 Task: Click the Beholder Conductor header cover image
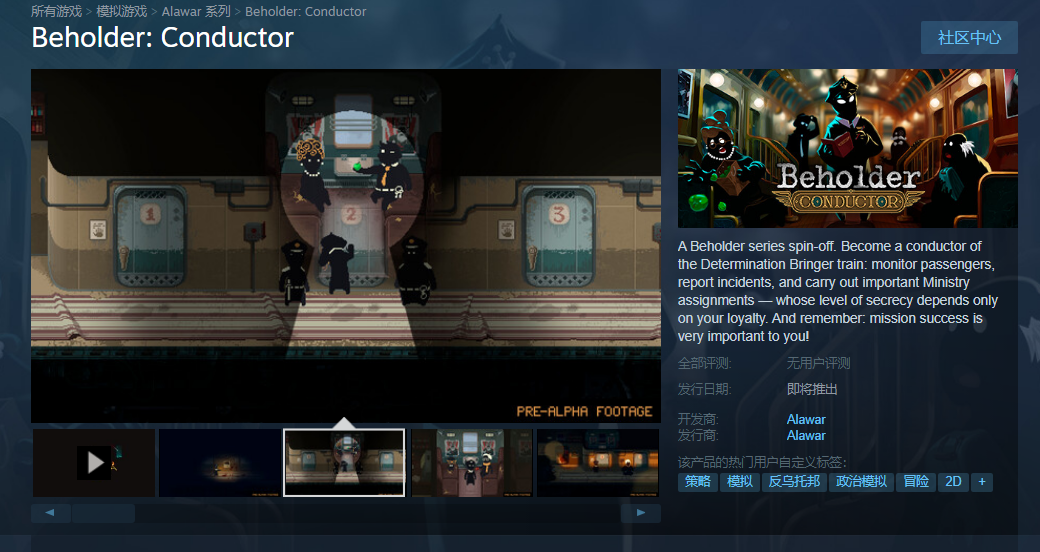[848, 149]
